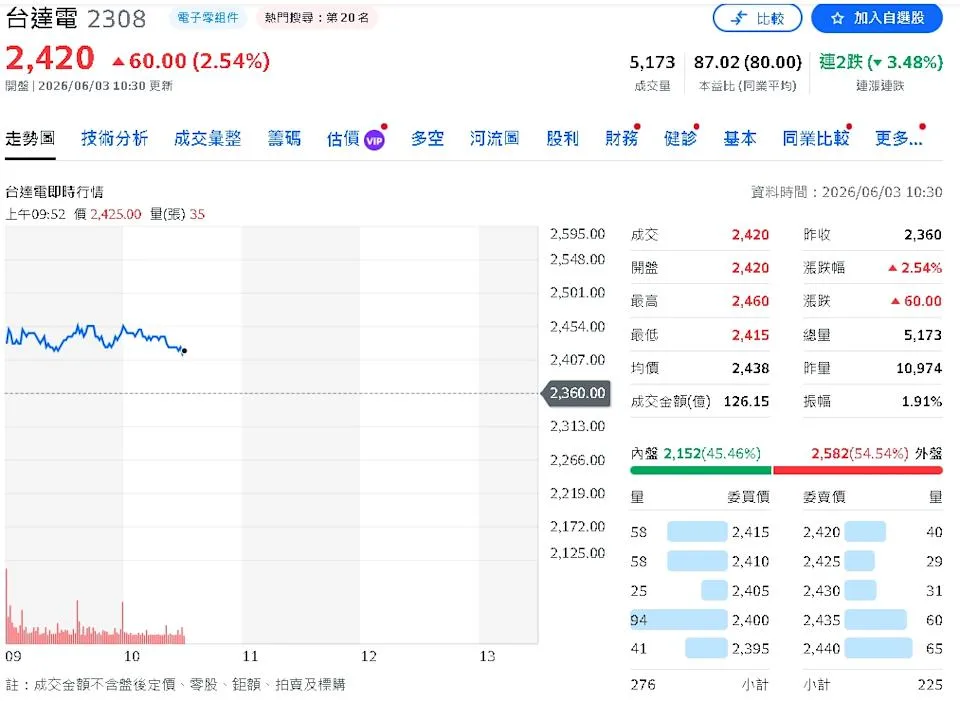Select the 河流圖 tab

494,138
